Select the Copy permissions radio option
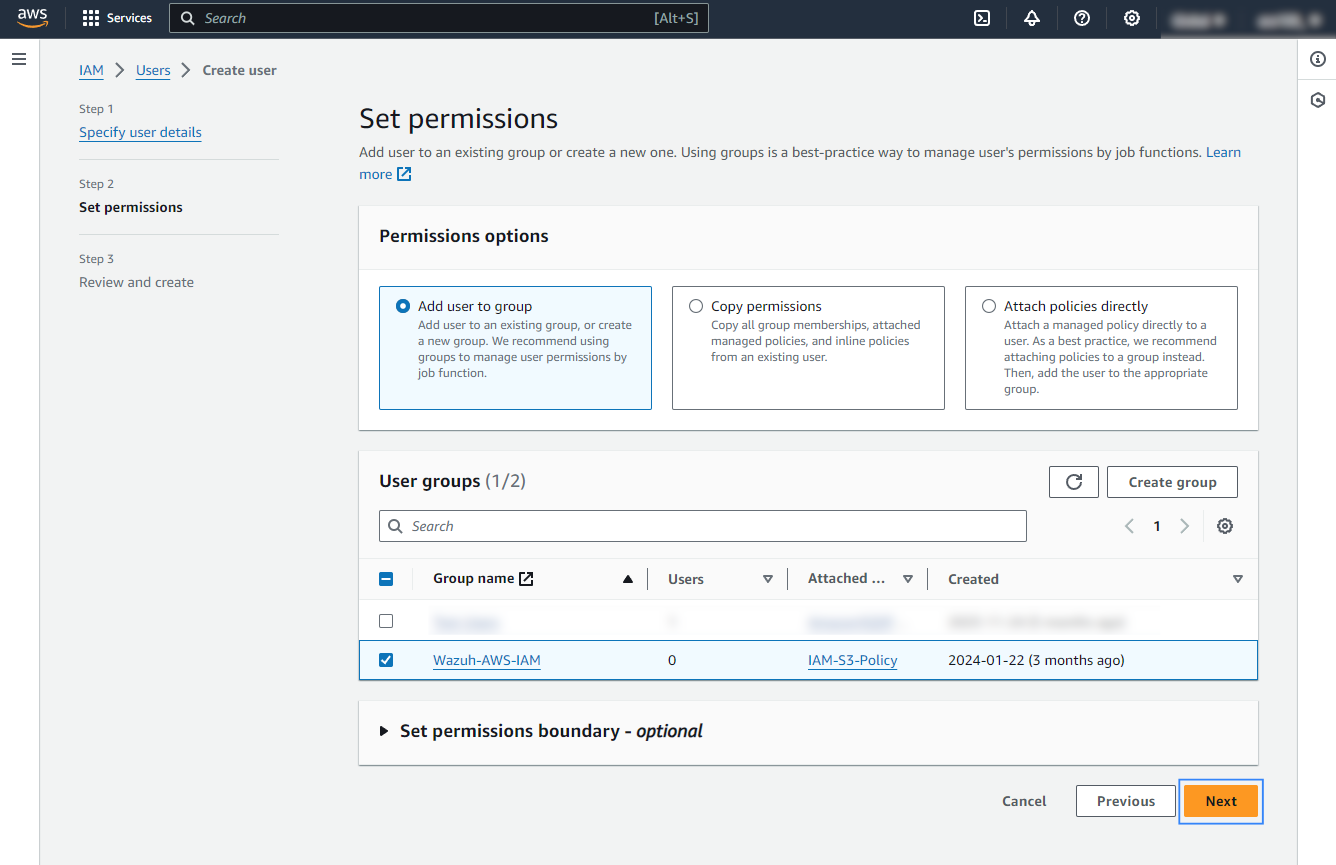1336x865 pixels. (696, 306)
